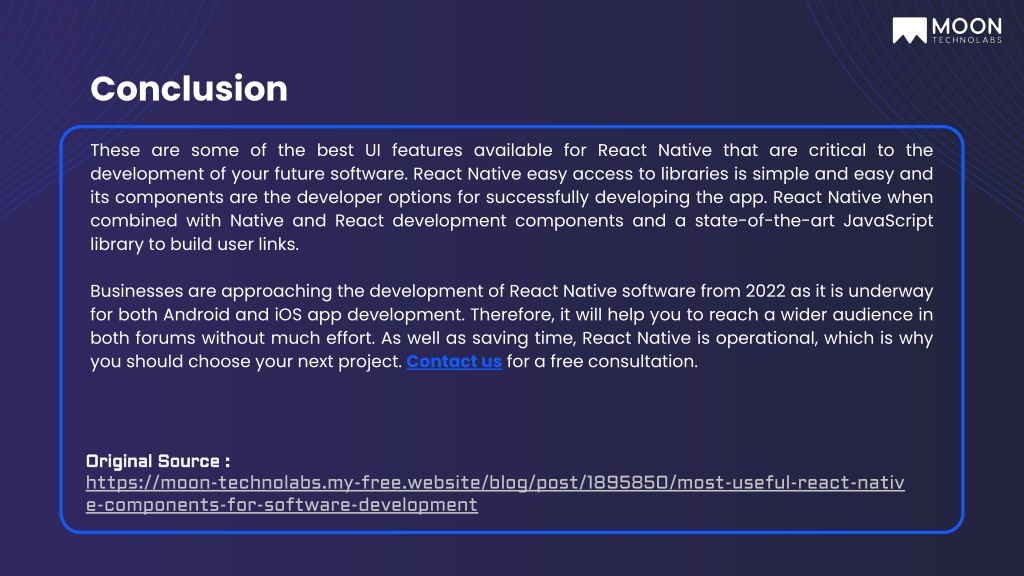Click the 'Original Source :' label
This screenshot has width=1024, height=576.
tap(157, 461)
